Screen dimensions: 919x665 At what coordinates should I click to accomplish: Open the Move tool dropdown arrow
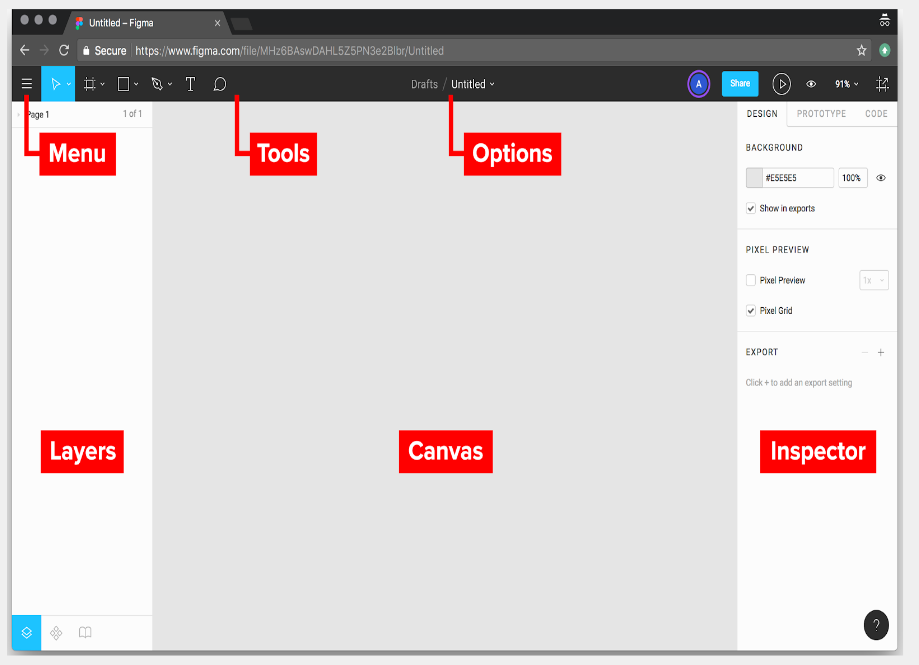click(68, 84)
